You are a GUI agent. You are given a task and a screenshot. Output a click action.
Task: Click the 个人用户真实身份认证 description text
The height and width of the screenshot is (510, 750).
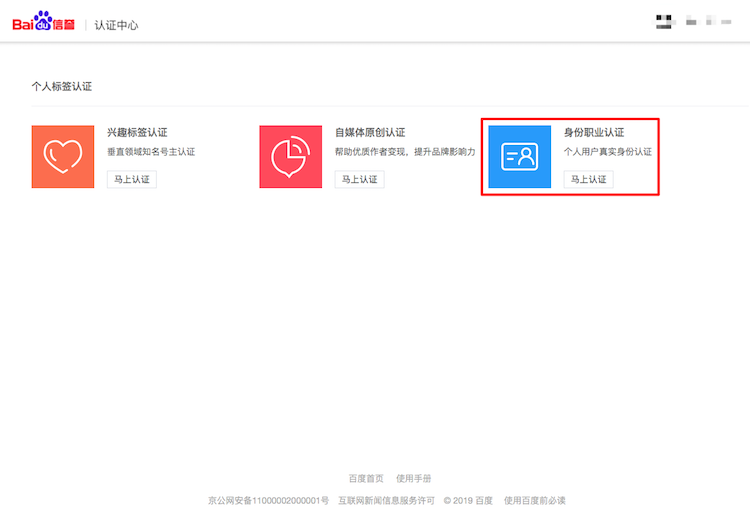pos(608,152)
